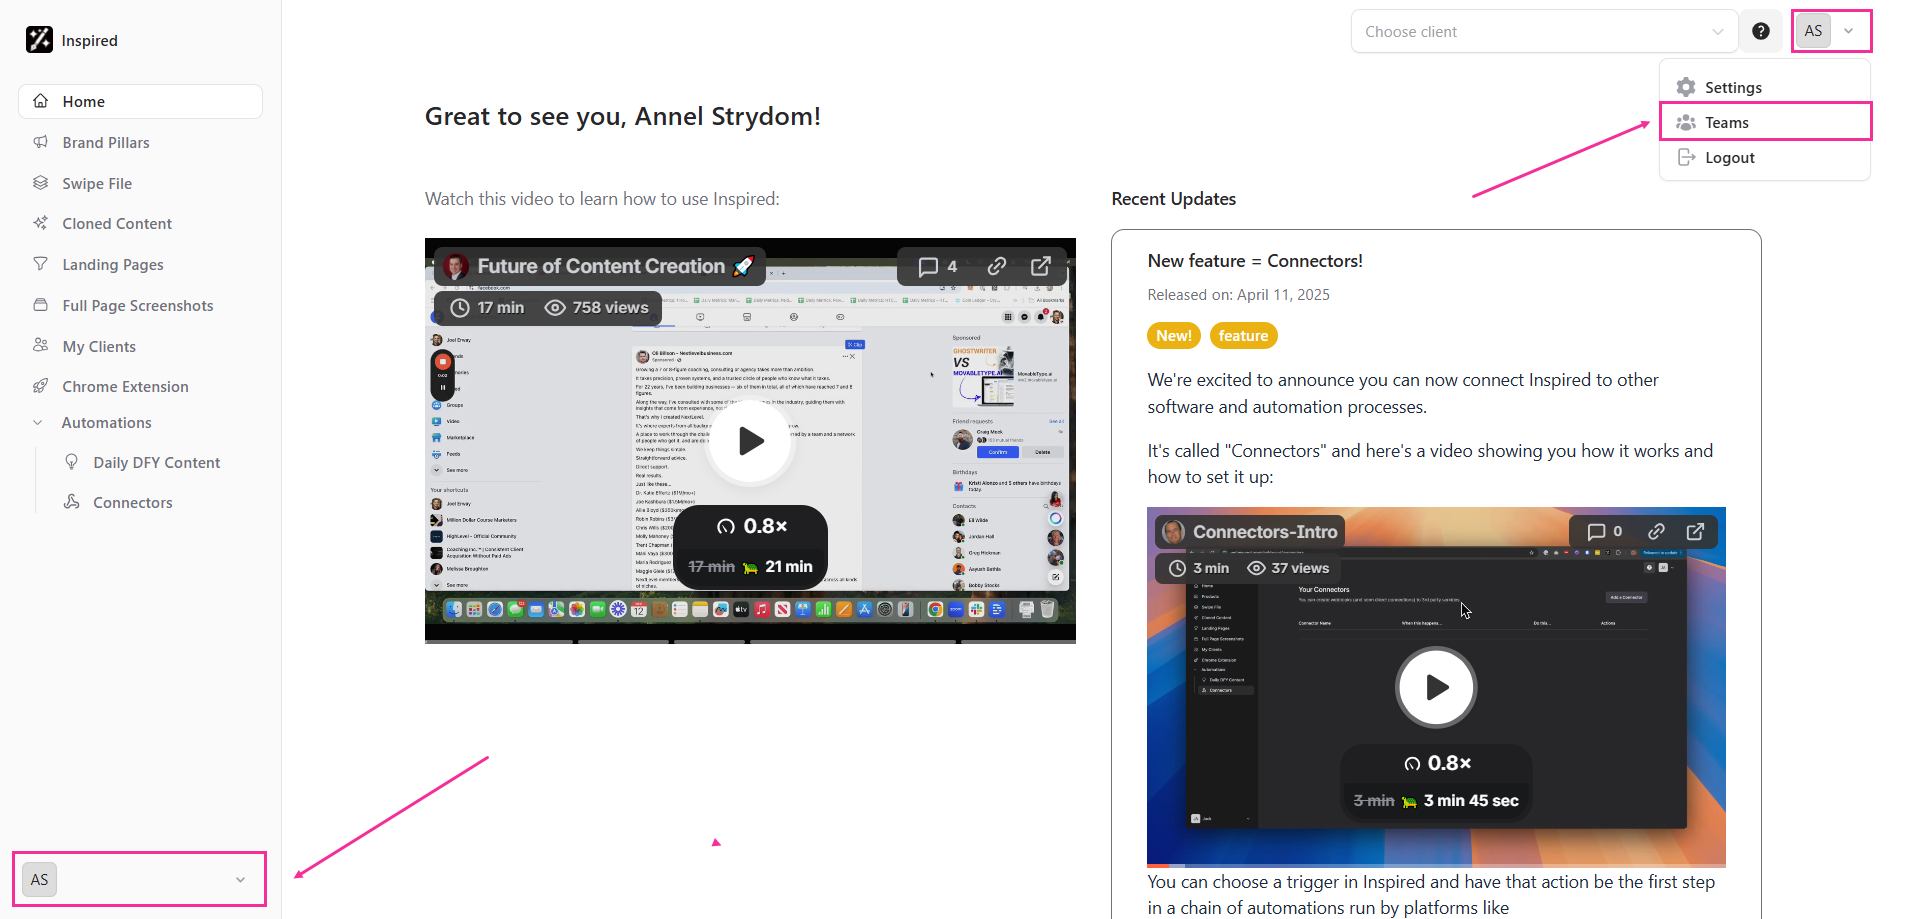Click the Full Page Screenshots icon

[41, 305]
